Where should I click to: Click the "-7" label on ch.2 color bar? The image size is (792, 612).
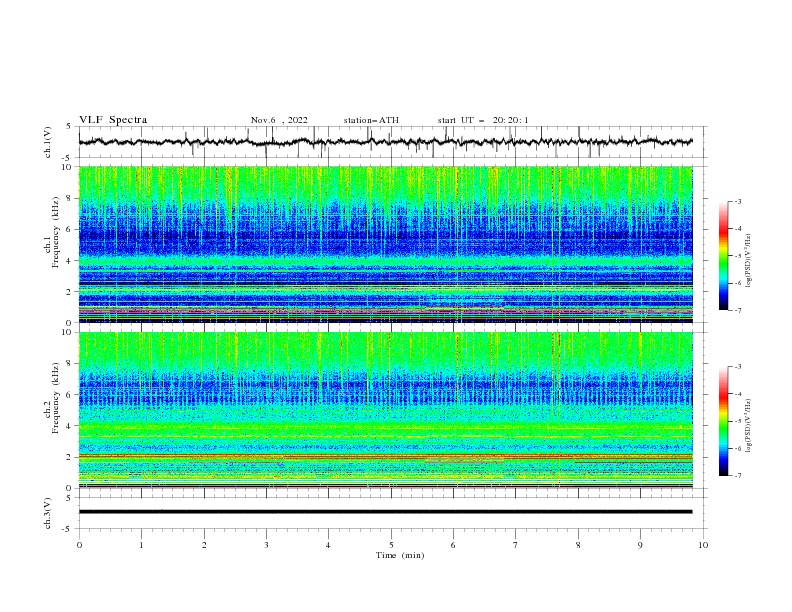[737, 476]
